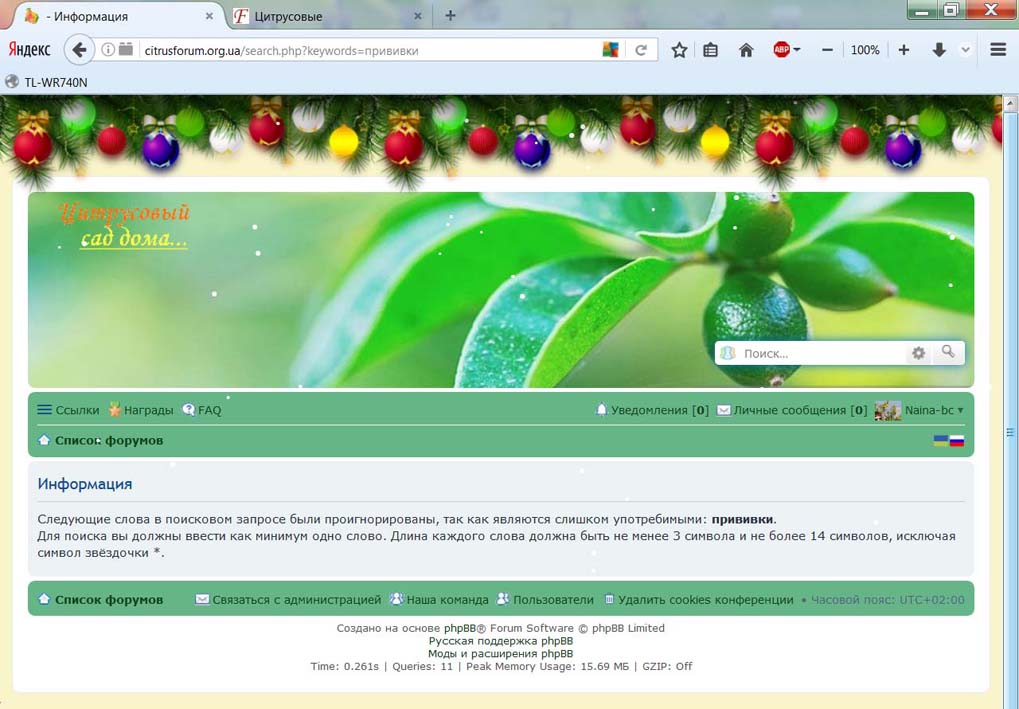Open a new browser tab
Image resolution: width=1019 pixels, height=709 pixels.
click(x=450, y=15)
